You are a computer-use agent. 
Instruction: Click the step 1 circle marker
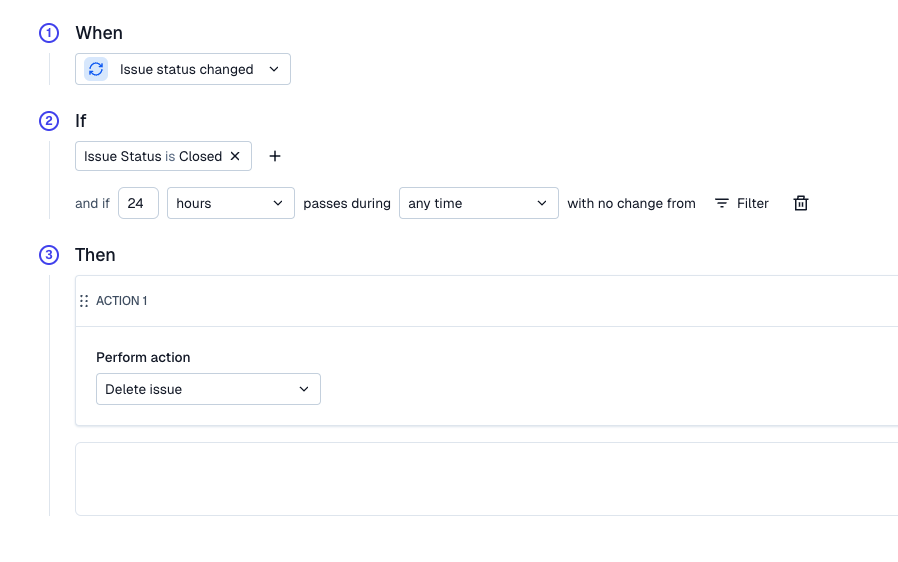[x=49, y=33]
